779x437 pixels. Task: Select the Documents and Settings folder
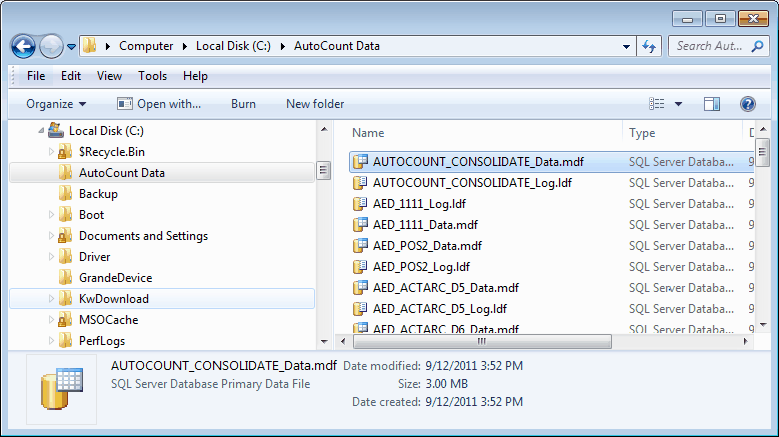point(143,236)
